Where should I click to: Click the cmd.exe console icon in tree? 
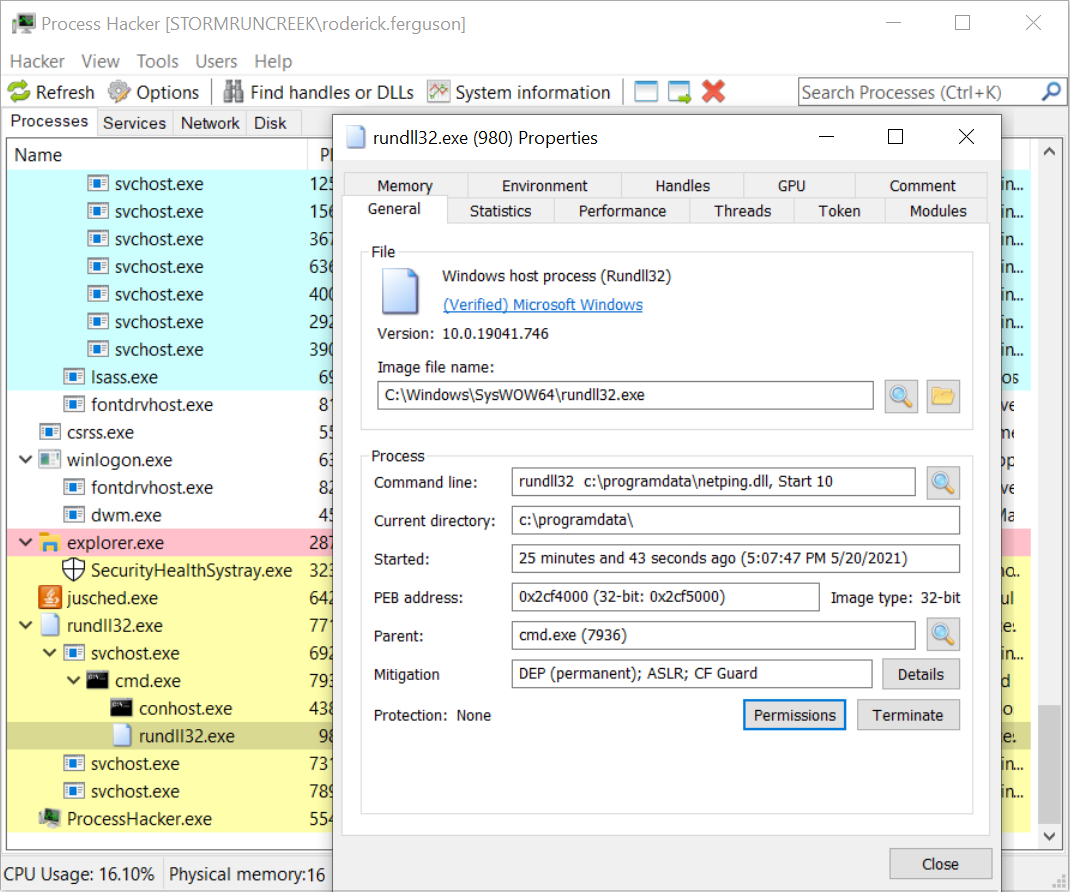(98, 680)
